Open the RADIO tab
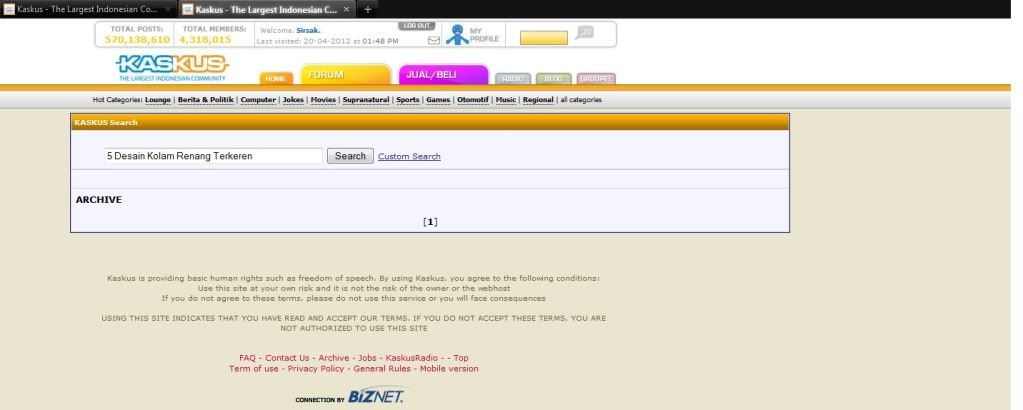The image size is (1023, 410). [513, 78]
